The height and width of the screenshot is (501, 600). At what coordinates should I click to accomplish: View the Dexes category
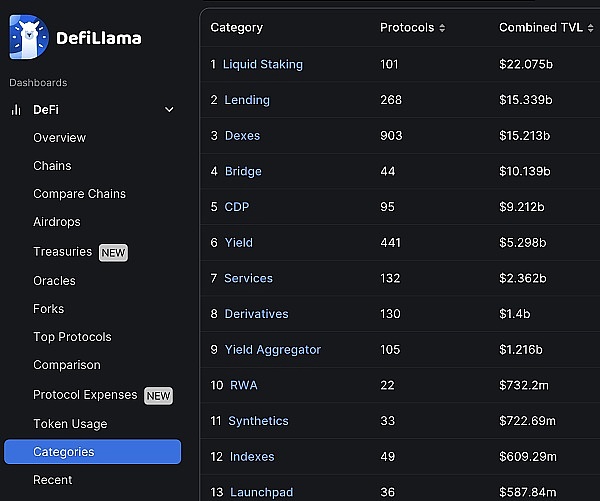pyautogui.click(x=242, y=136)
